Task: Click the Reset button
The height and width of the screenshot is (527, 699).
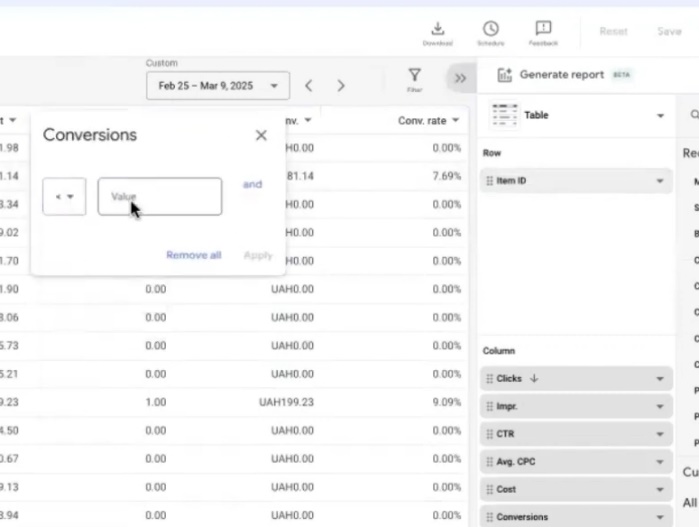Action: (613, 31)
